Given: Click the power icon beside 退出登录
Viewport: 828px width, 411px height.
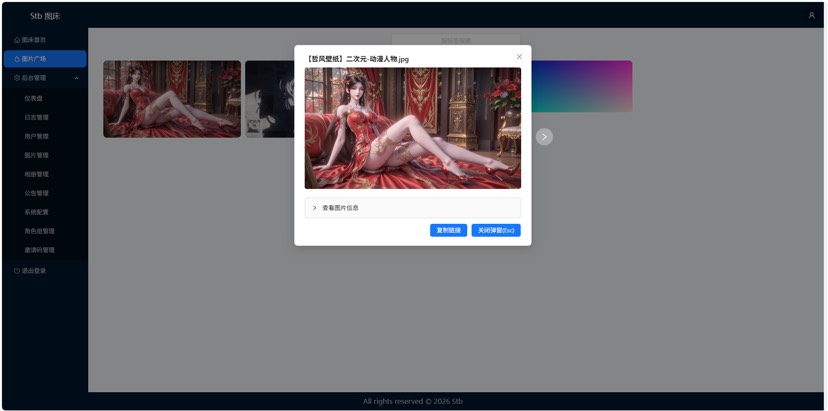Looking at the screenshot, I should (17, 271).
